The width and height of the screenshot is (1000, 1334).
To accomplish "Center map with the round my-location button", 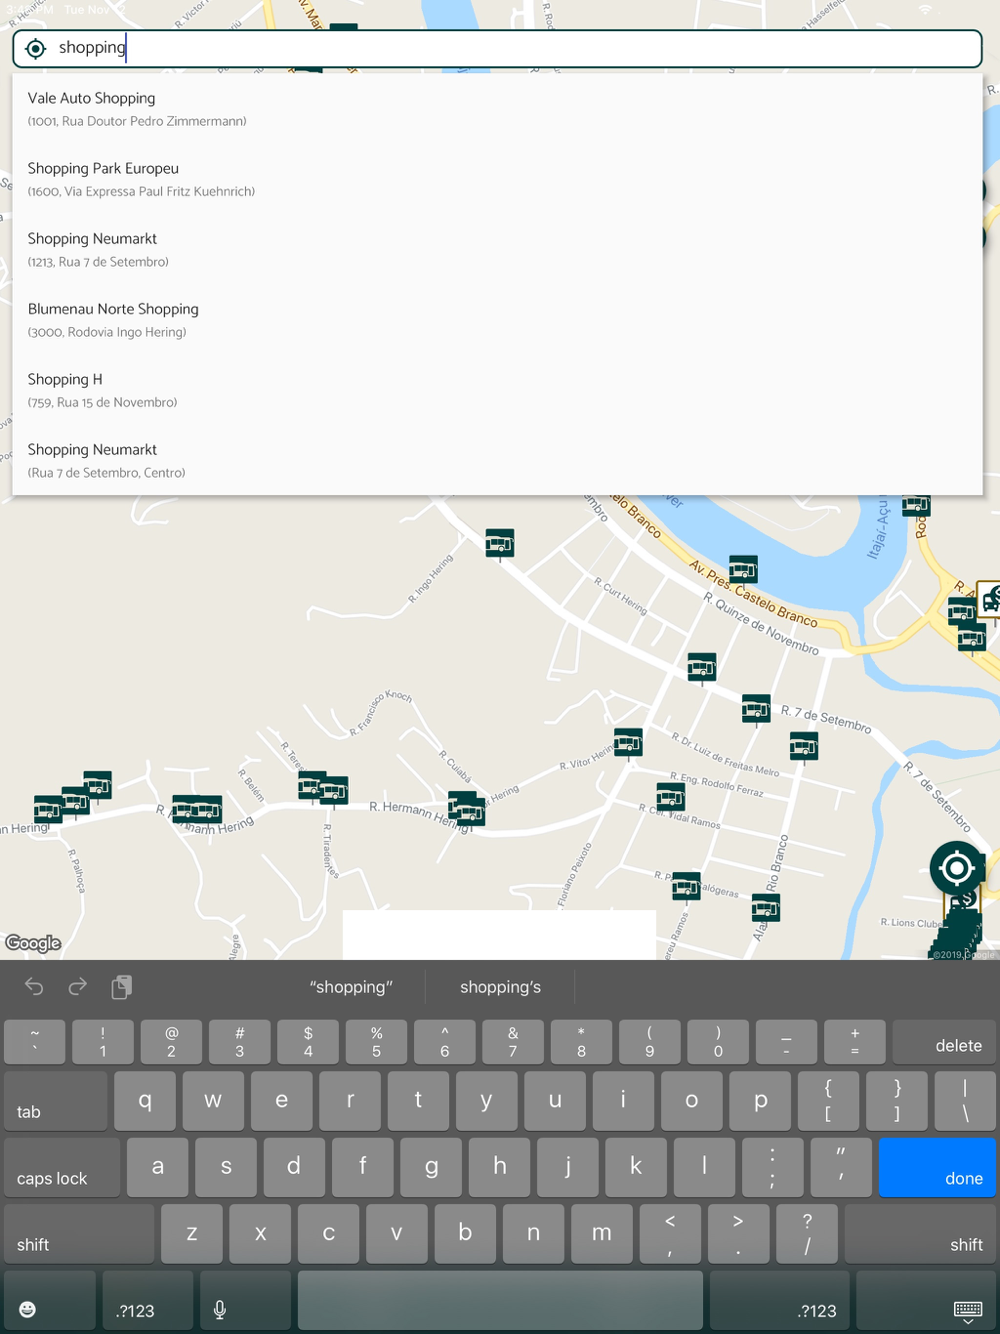I will (956, 868).
